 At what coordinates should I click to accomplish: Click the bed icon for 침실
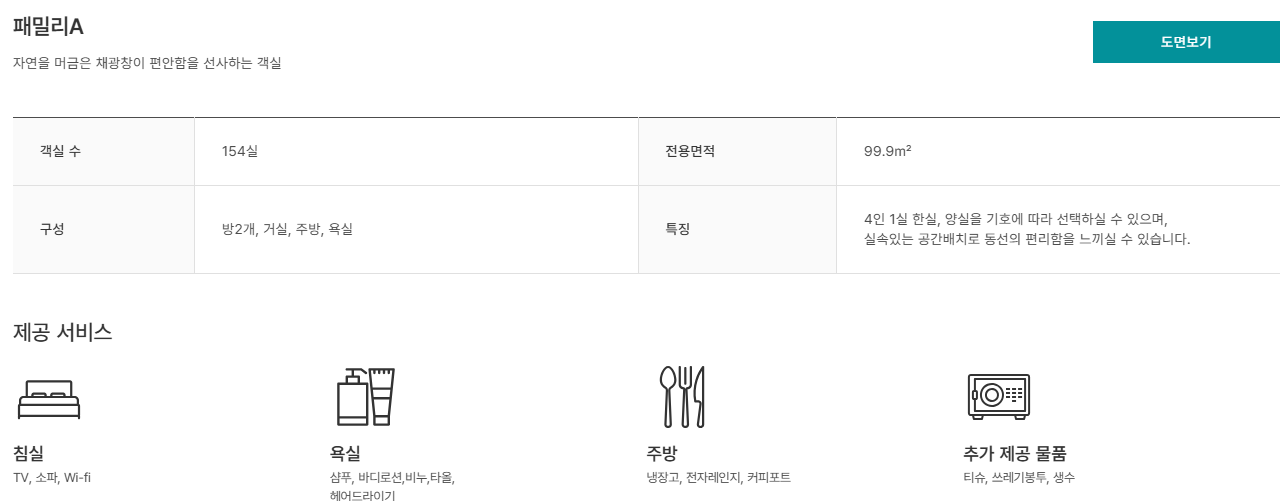(49, 399)
